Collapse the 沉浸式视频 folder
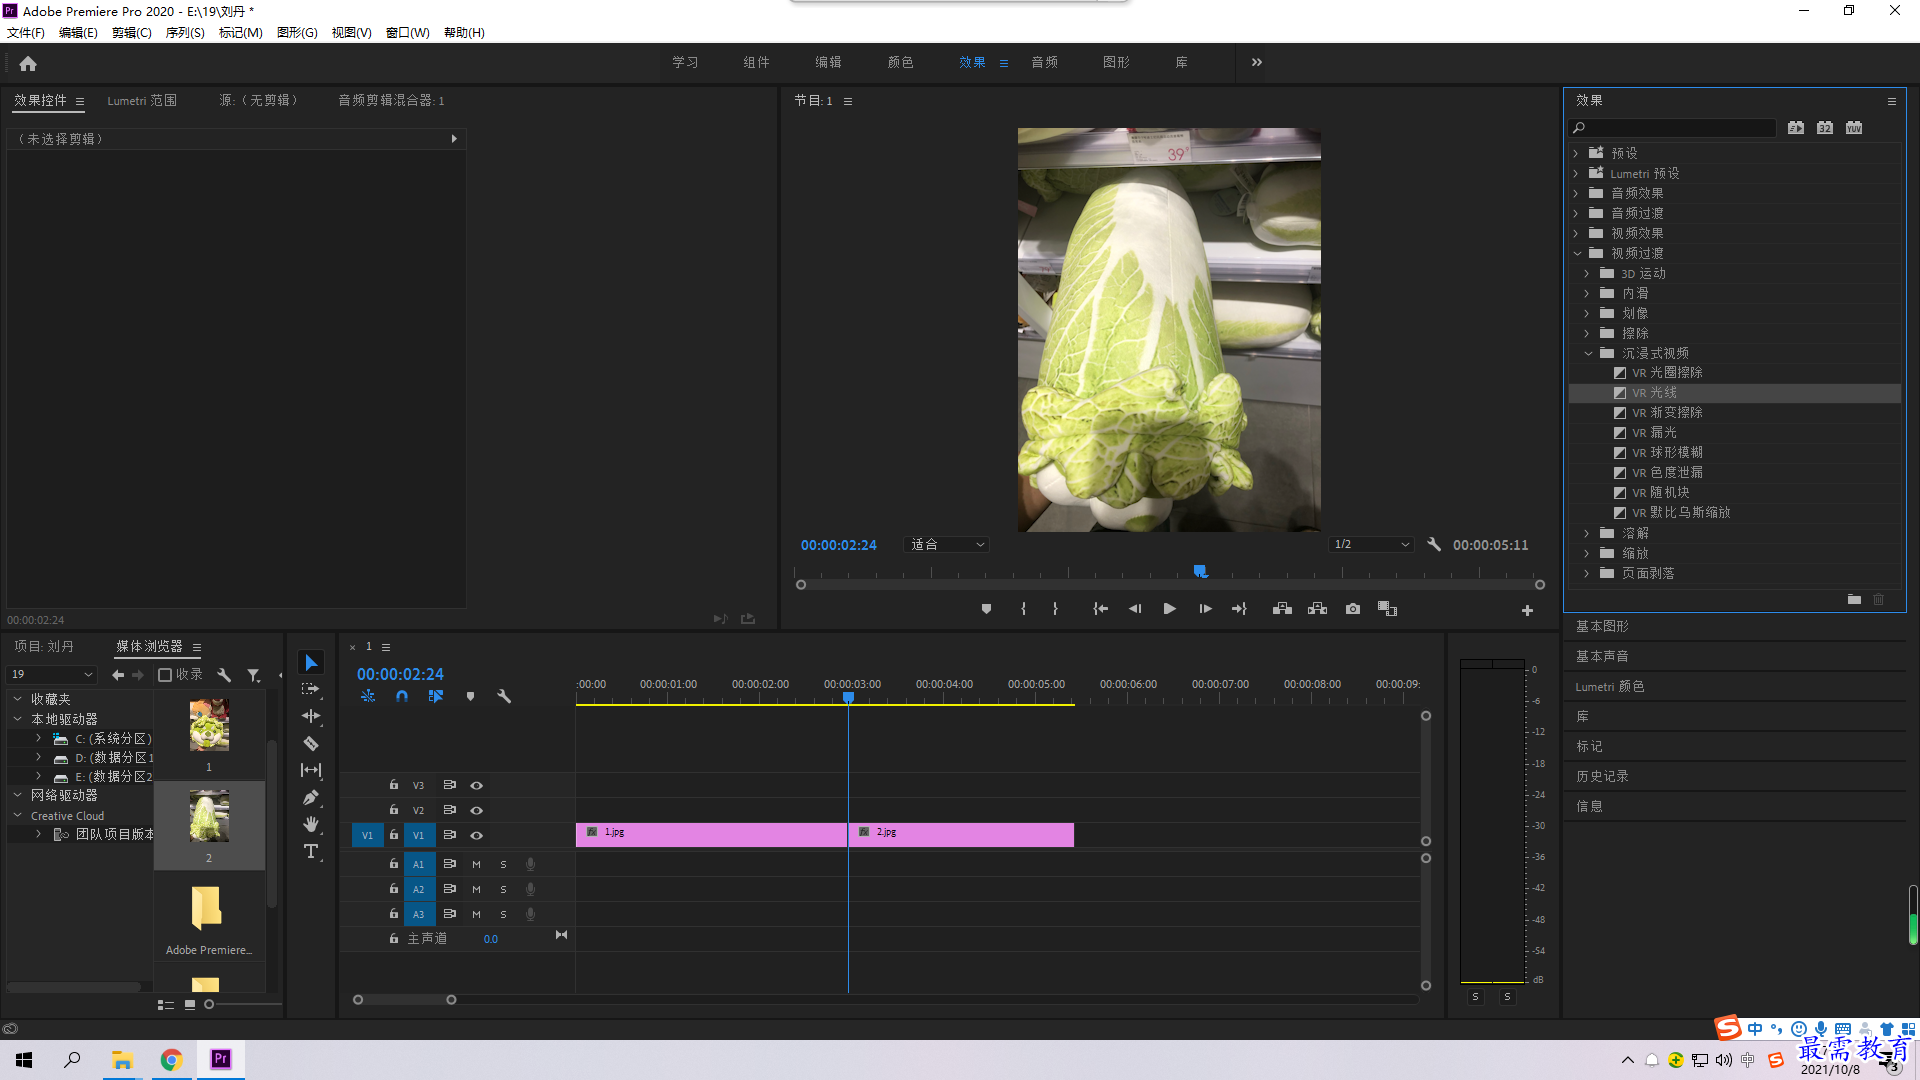The height and width of the screenshot is (1080, 1920). 1588,353
